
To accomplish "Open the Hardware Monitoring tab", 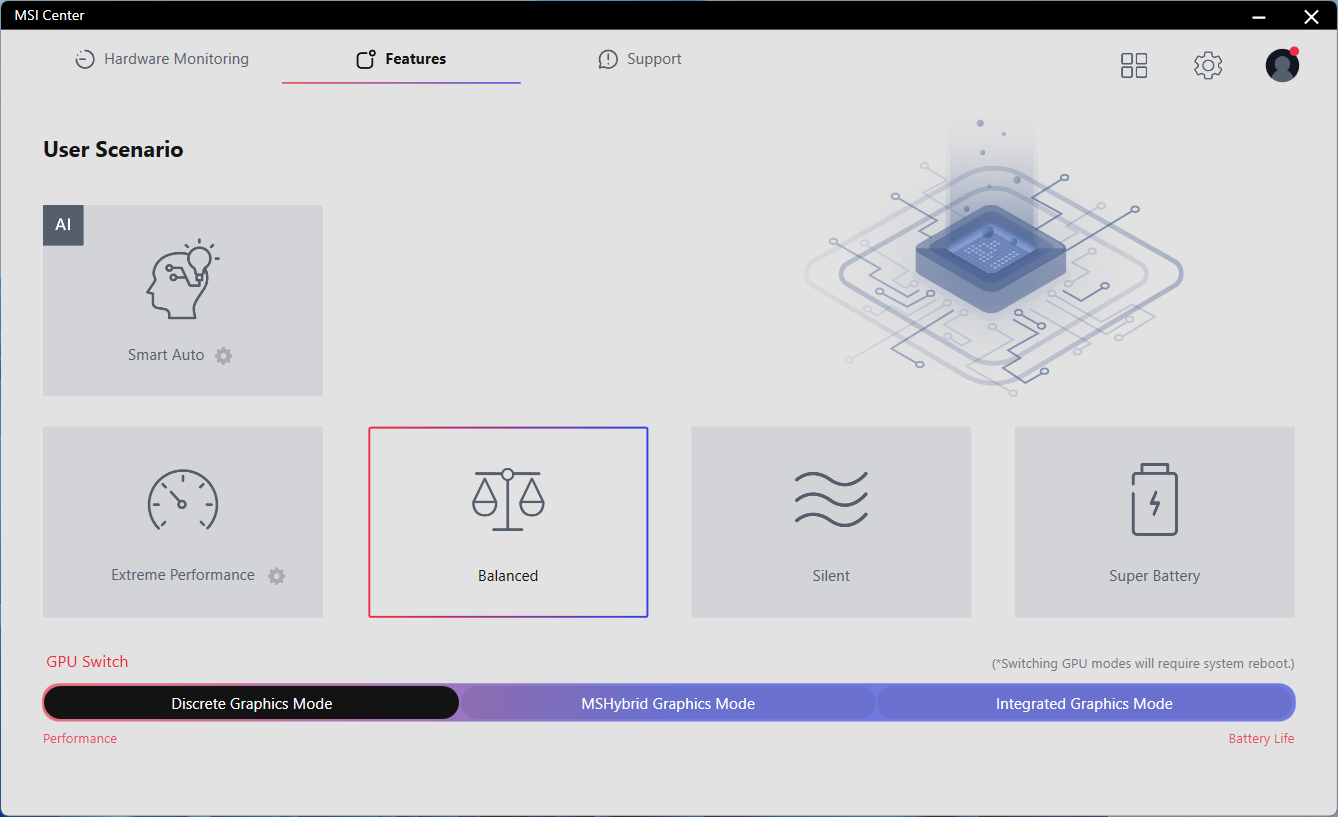I will 162,59.
